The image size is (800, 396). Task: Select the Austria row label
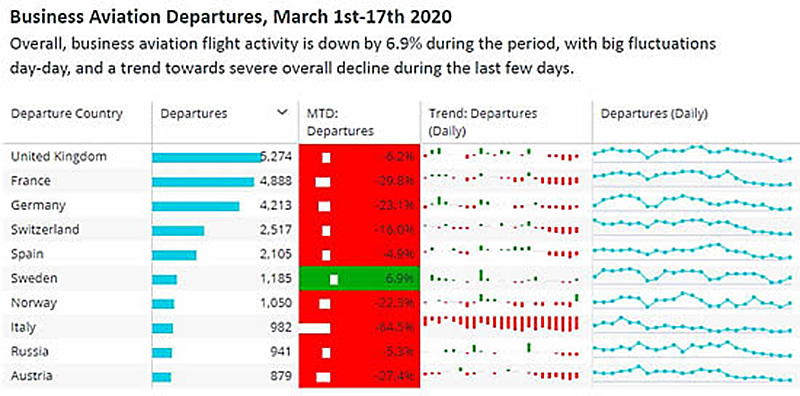point(32,377)
